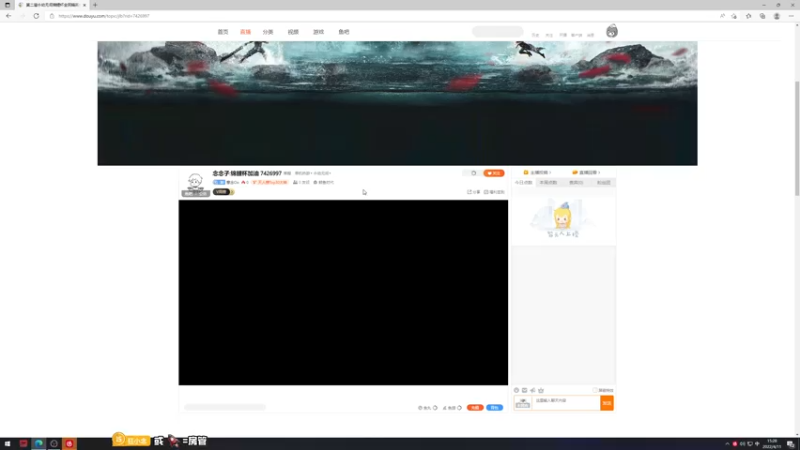The height and width of the screenshot is (450, 800).
Task: Click the hot-value flame icon under the title
Action: point(243,182)
